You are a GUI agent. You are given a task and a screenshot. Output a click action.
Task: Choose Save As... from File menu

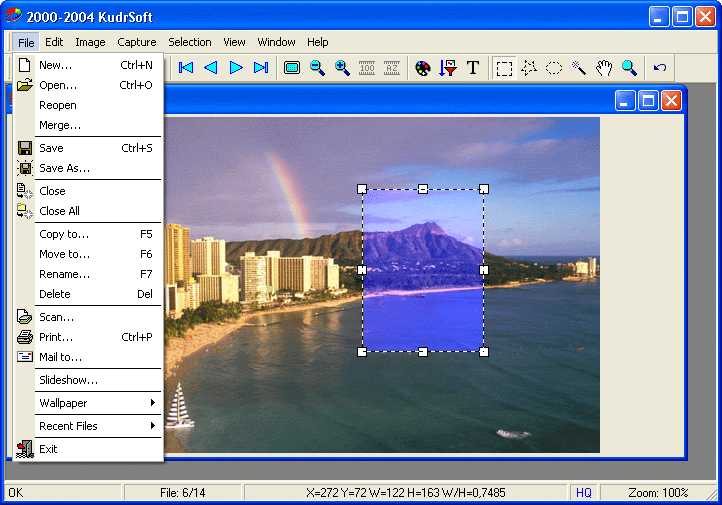64,168
